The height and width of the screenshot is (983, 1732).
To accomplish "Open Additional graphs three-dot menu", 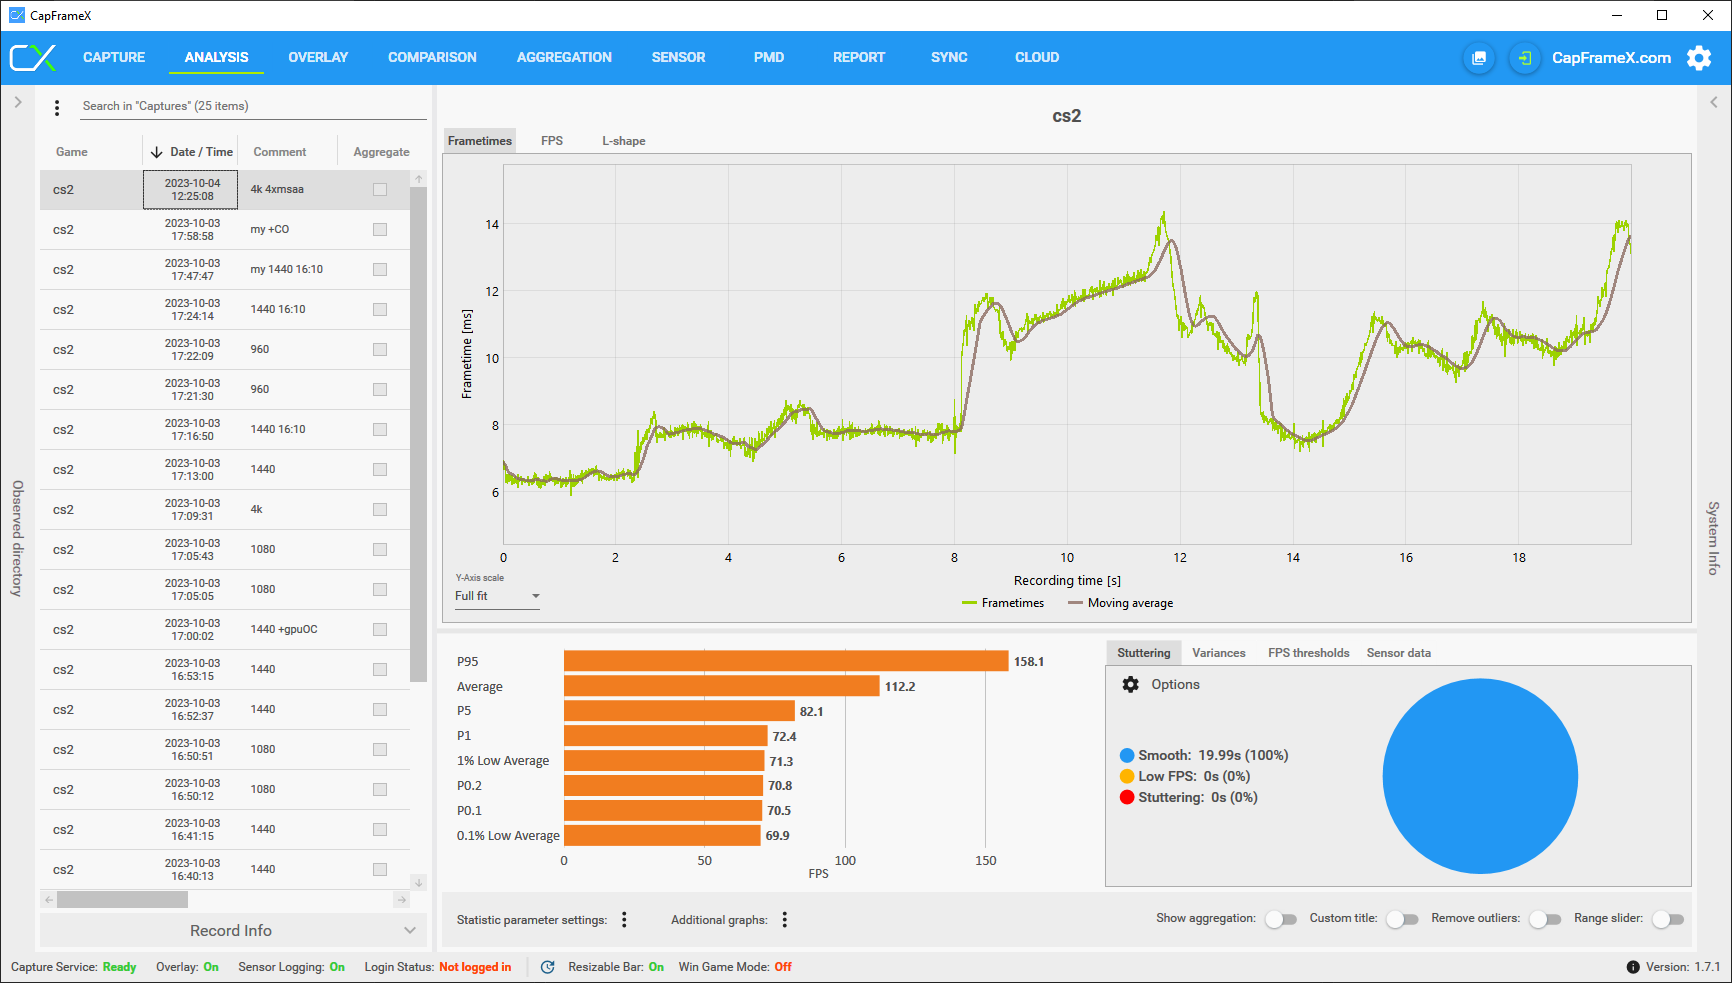I will pos(785,920).
